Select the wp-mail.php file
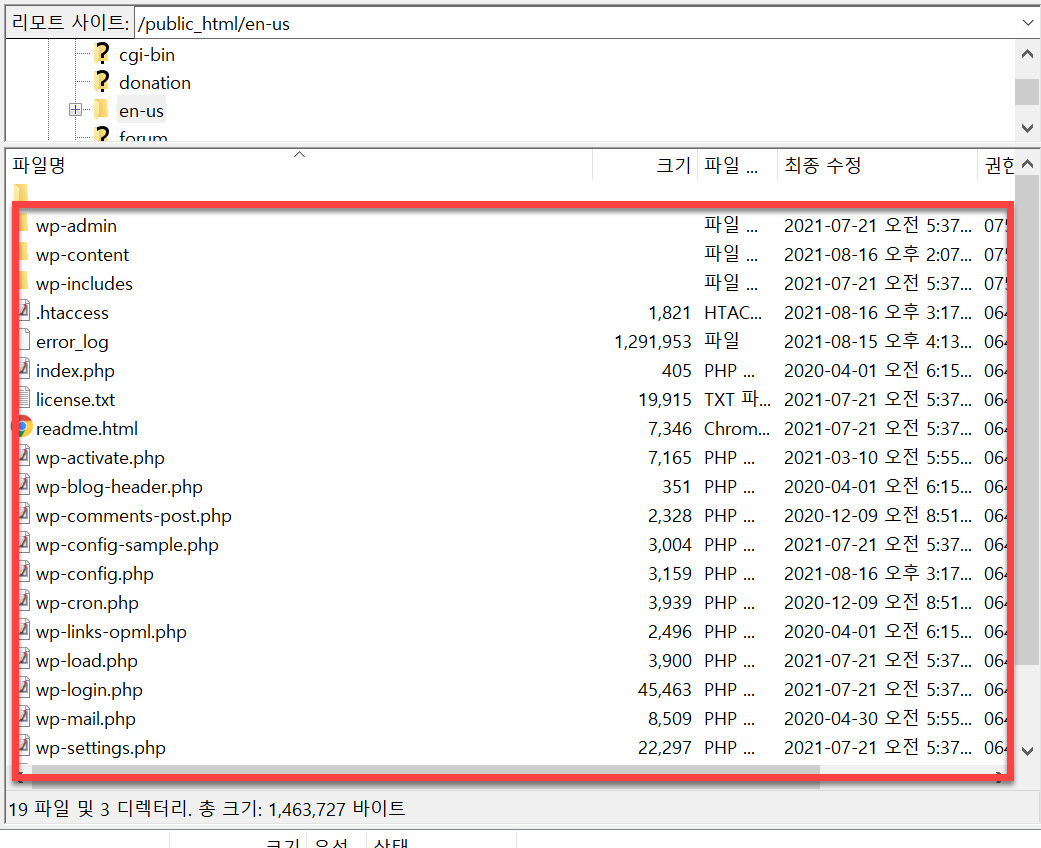Image resolution: width=1041 pixels, height=848 pixels. tap(86, 719)
